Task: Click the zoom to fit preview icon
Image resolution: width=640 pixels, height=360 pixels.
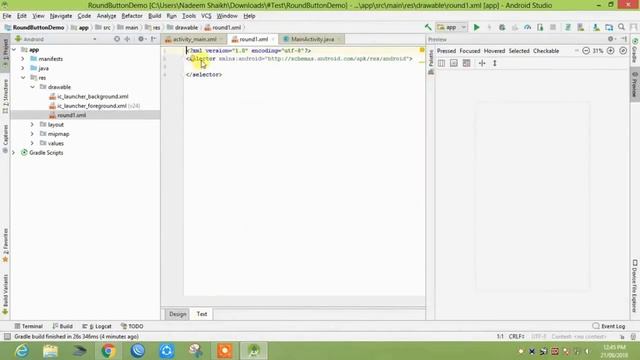Action: (623, 51)
